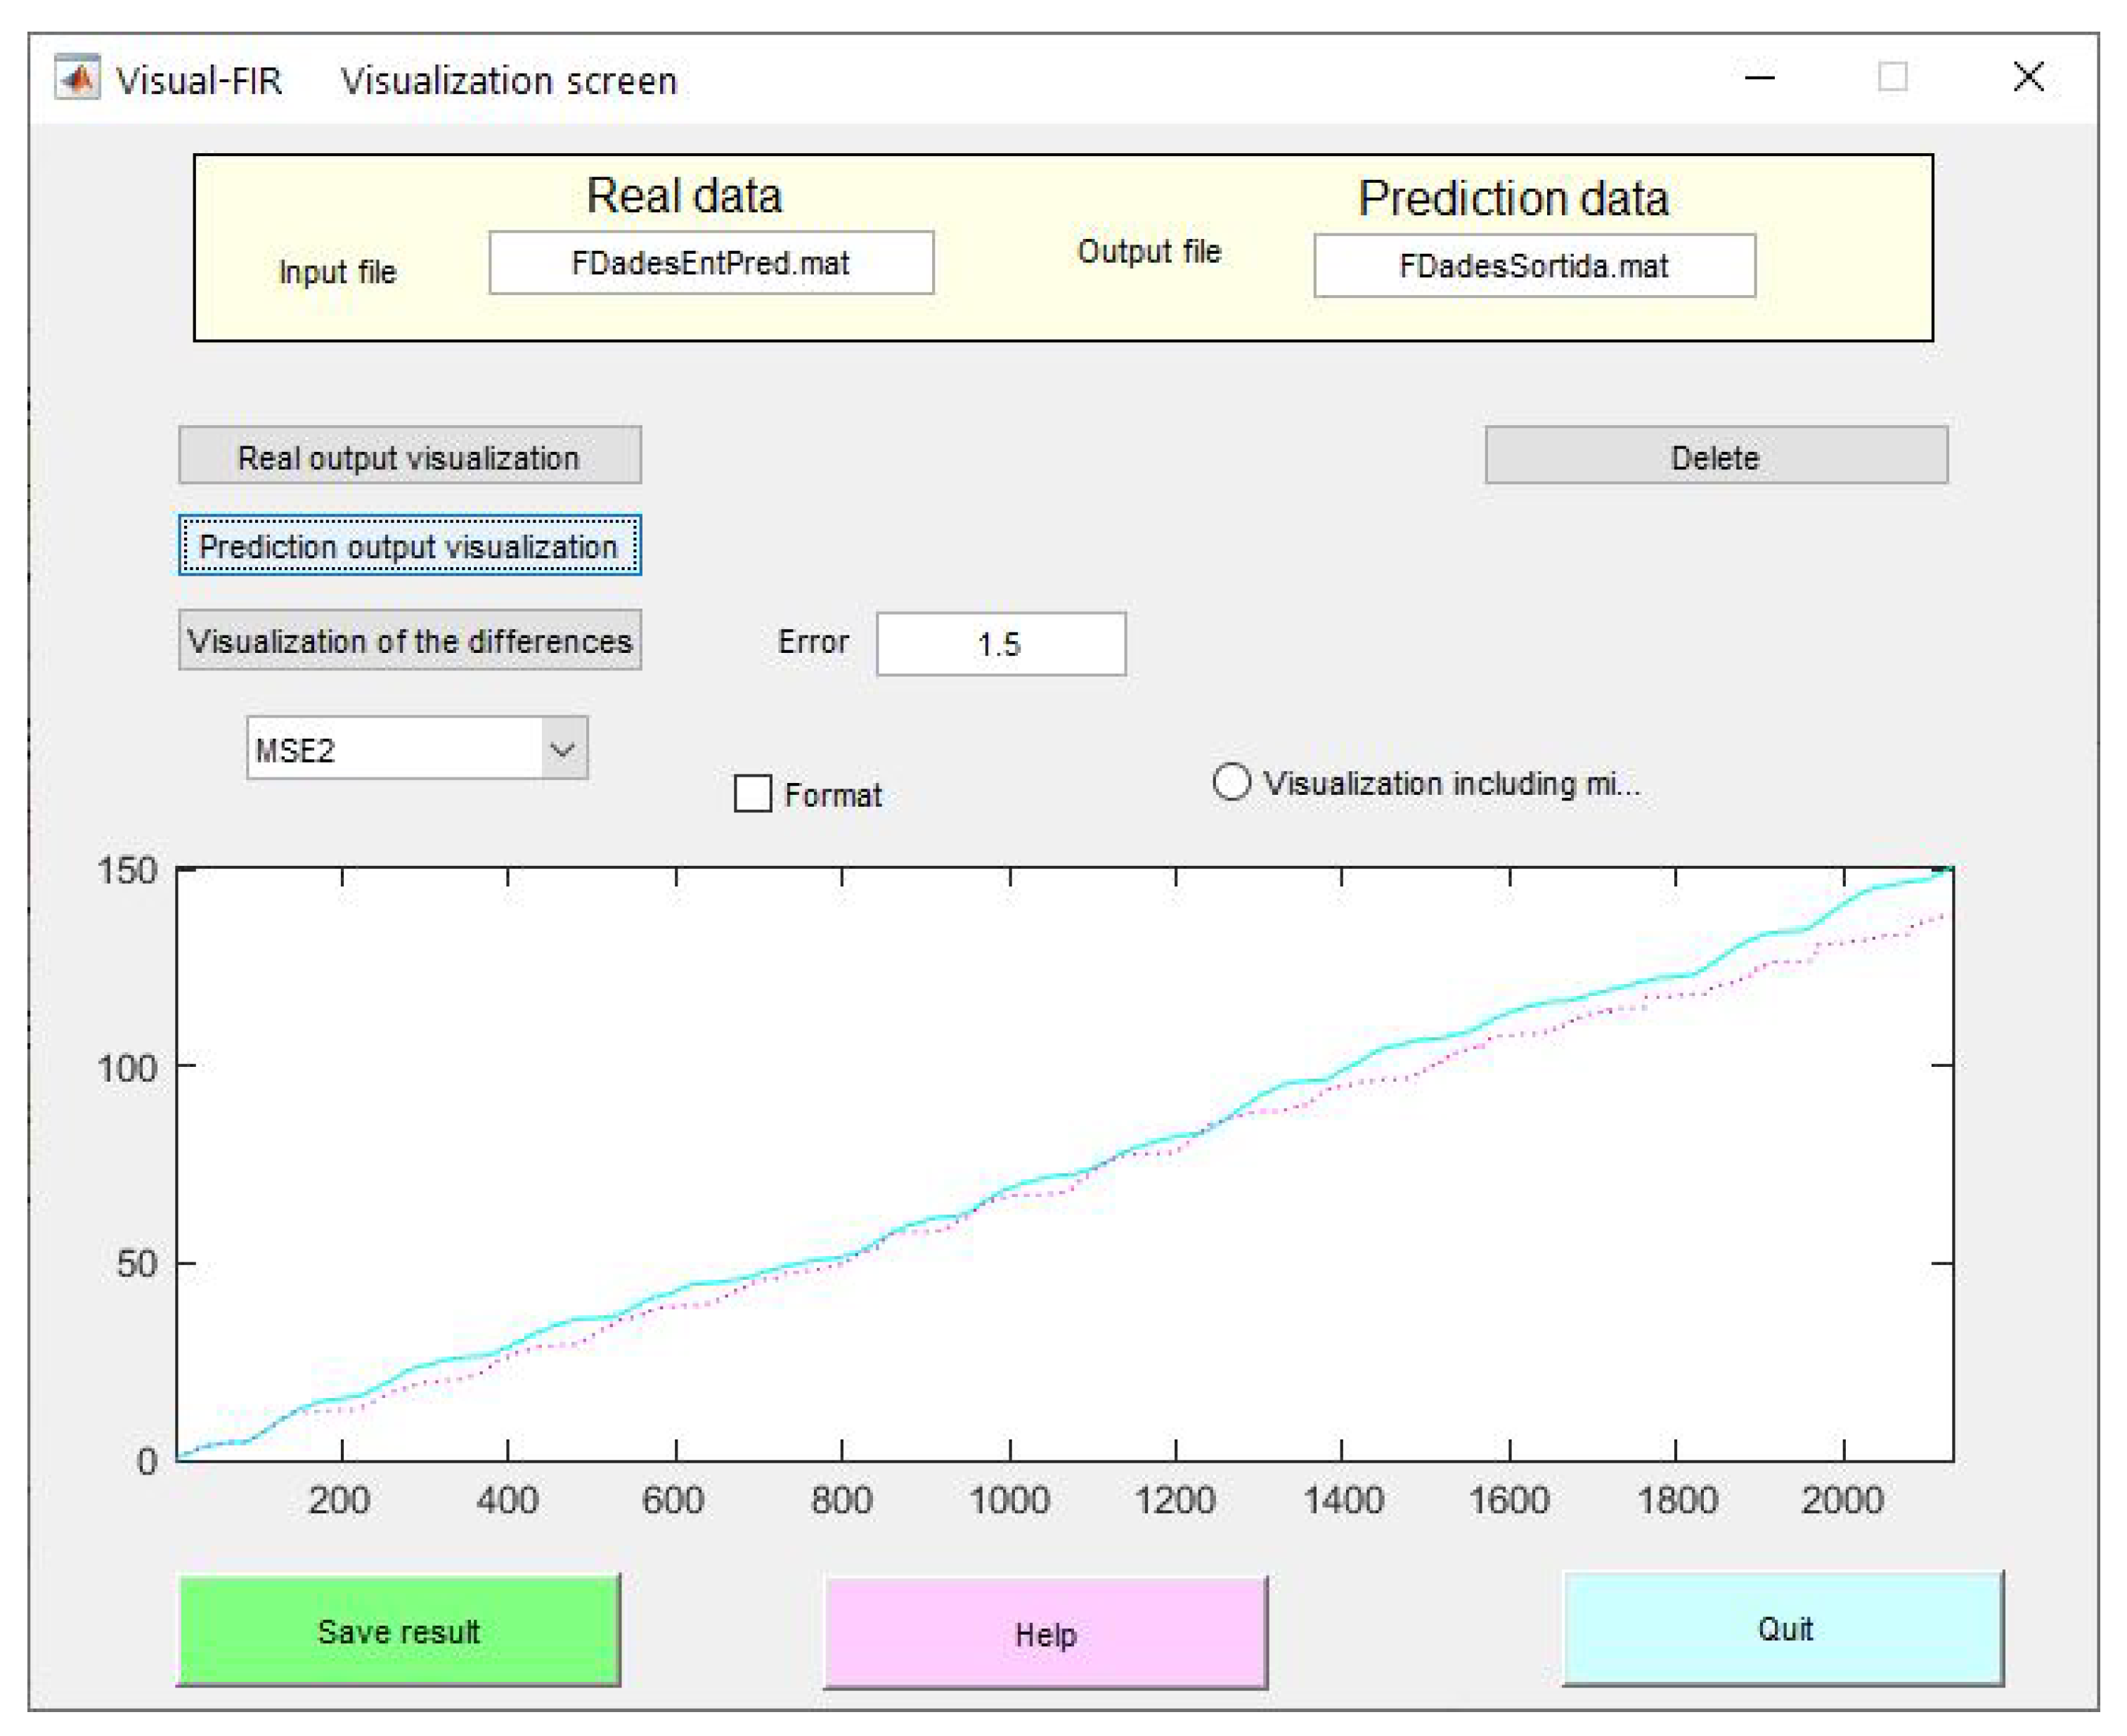The width and height of the screenshot is (2127, 1736).
Task: Expand the MSE2 dropdown arrow
Action: [563, 749]
